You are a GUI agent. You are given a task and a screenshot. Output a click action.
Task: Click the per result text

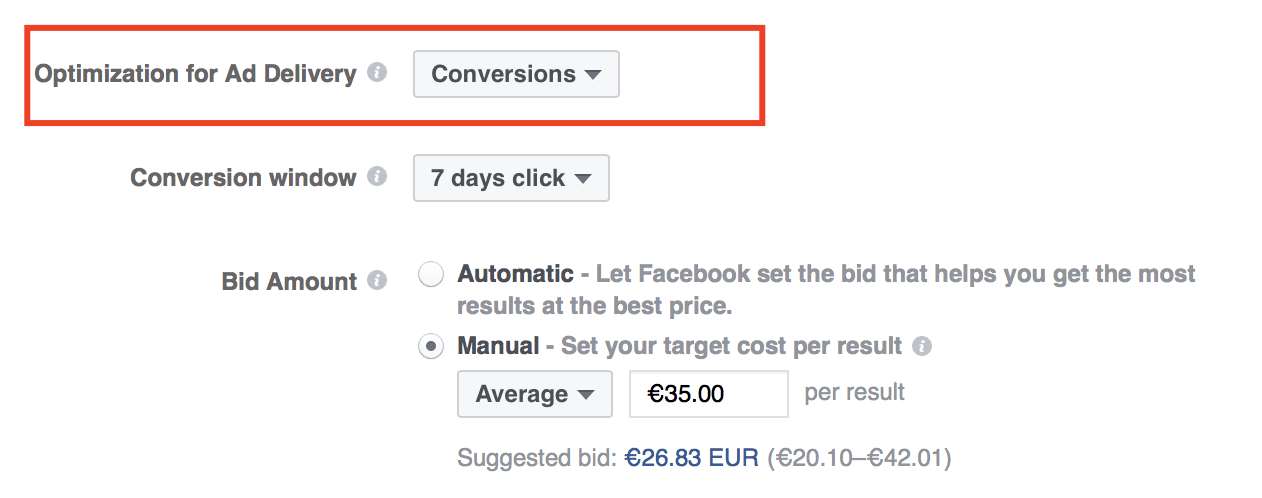click(x=854, y=392)
